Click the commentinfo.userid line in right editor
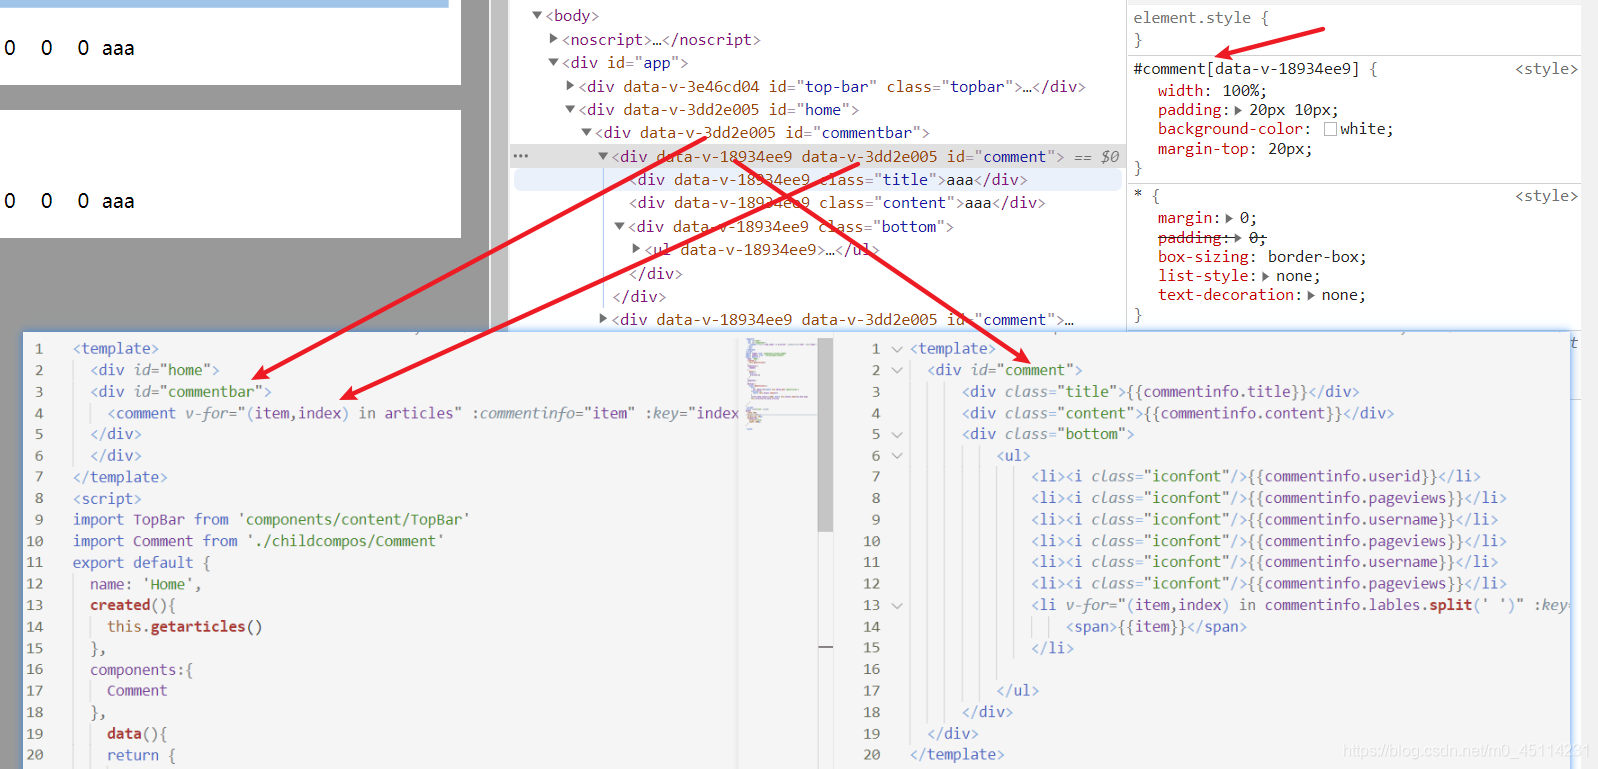1598x769 pixels. pyautogui.click(x=1256, y=477)
